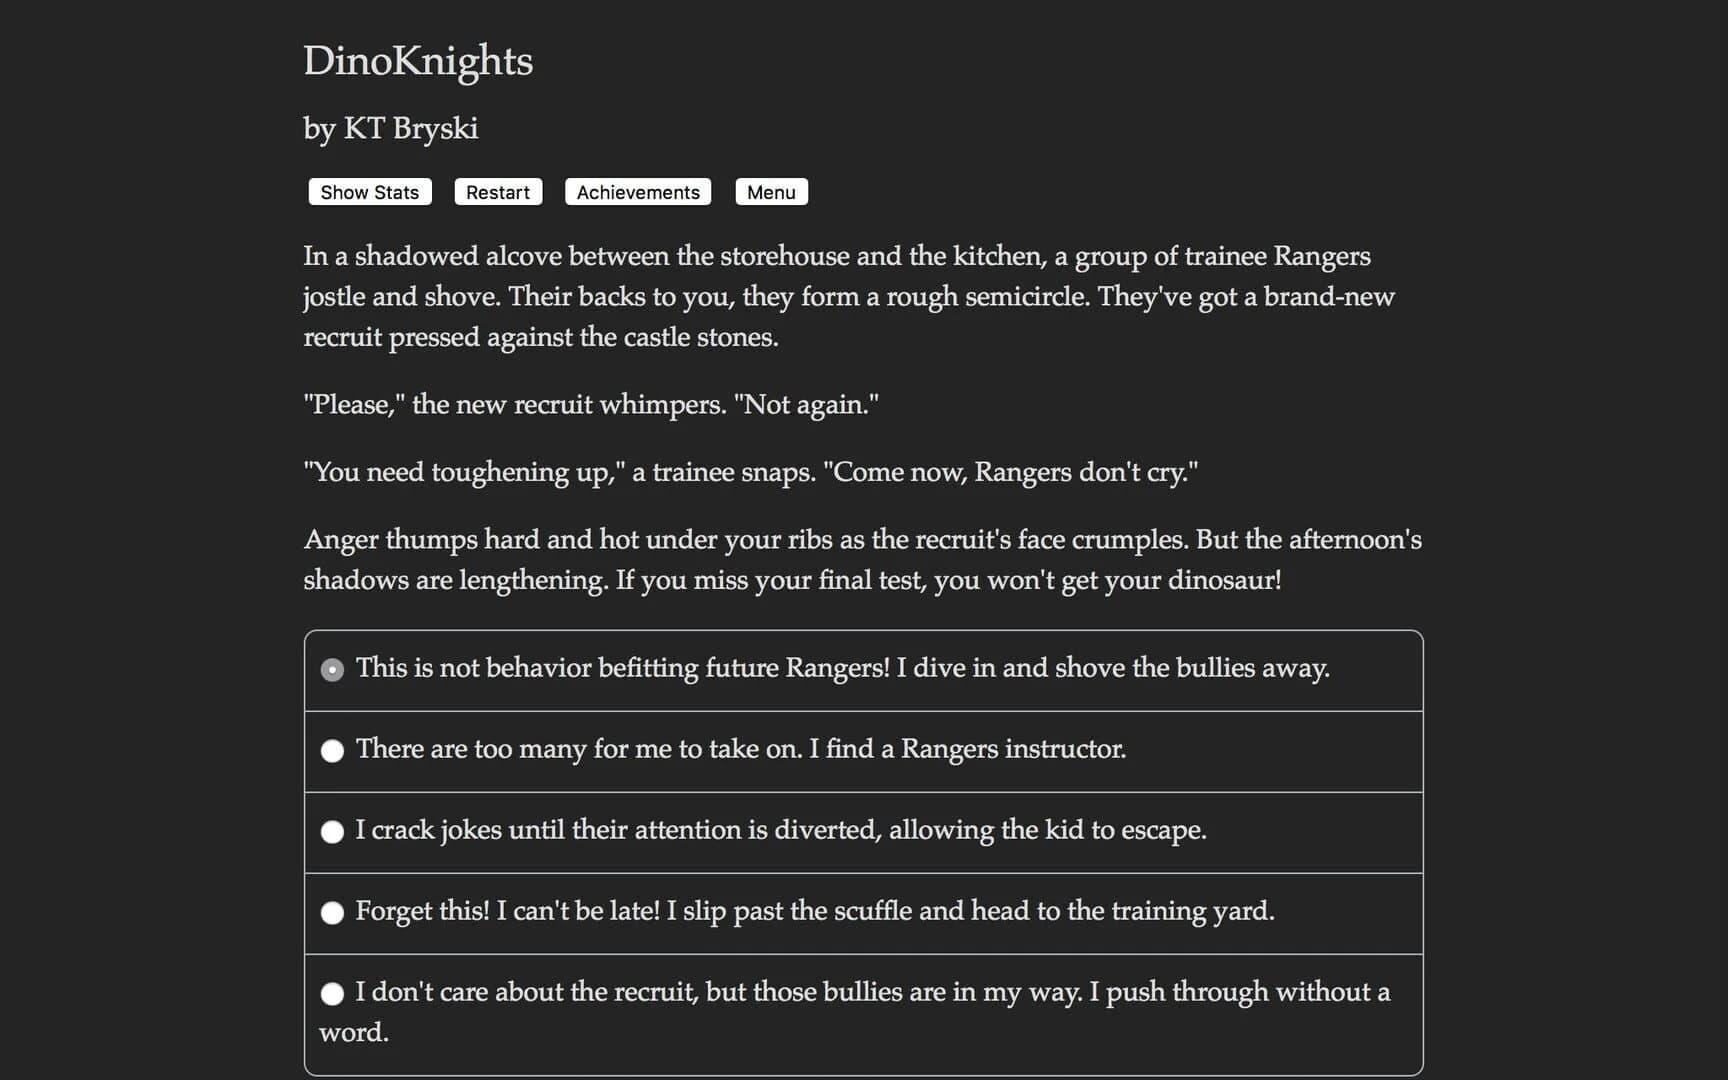Click the Show Stats button beside Restart
The image size is (1728, 1080).
coord(369,192)
